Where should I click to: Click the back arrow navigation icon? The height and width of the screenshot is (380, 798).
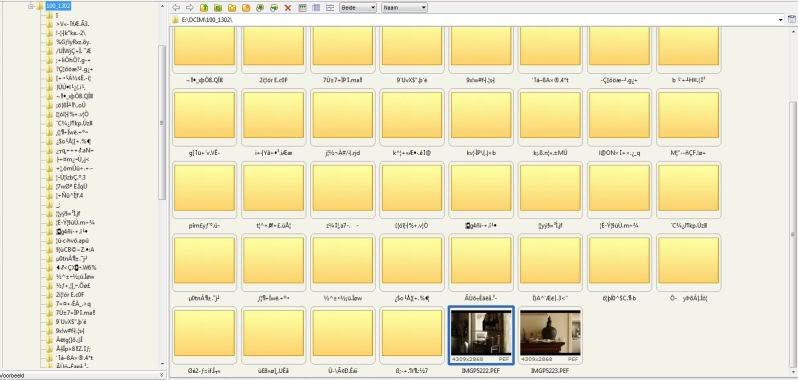tap(176, 8)
